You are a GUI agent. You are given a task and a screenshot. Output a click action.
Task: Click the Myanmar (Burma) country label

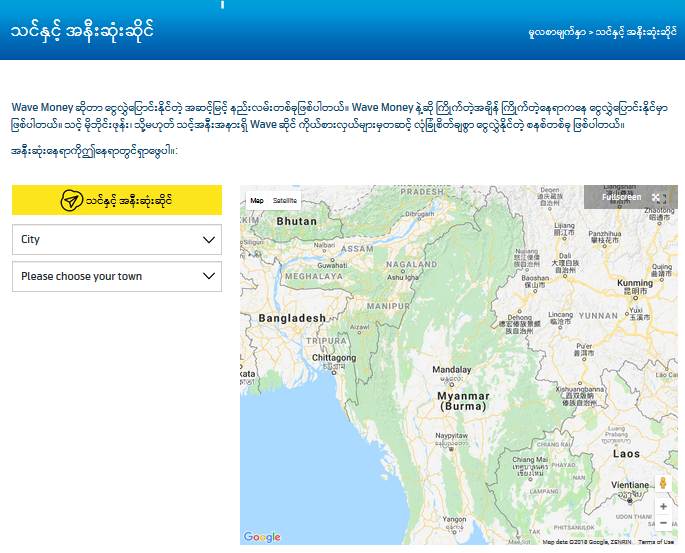463,401
